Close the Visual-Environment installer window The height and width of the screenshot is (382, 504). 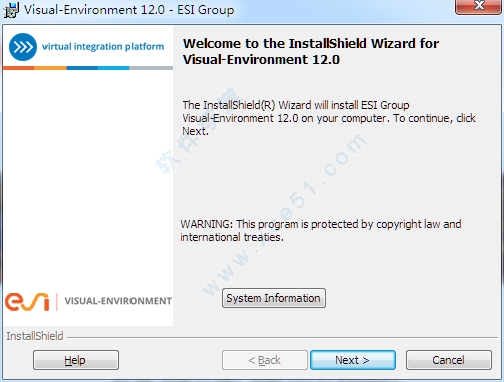click(x=479, y=7)
